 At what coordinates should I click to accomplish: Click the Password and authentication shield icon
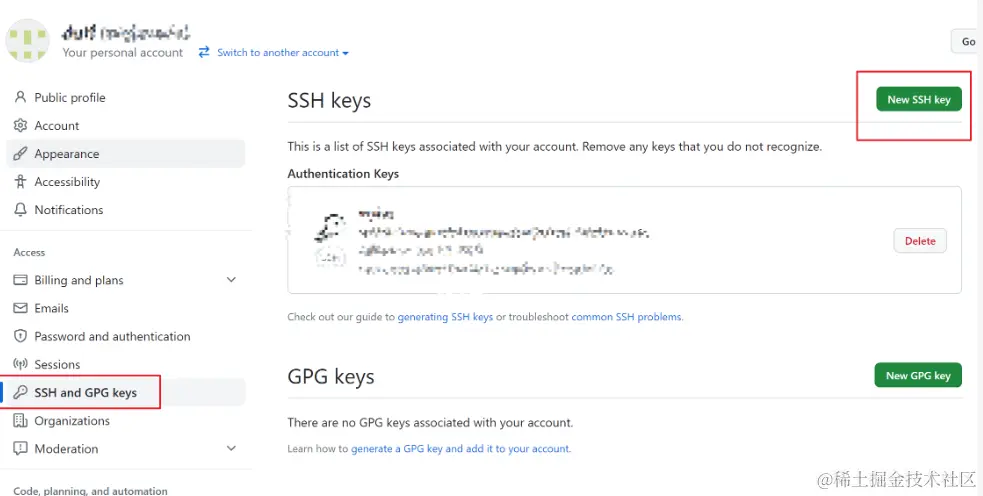pos(20,337)
